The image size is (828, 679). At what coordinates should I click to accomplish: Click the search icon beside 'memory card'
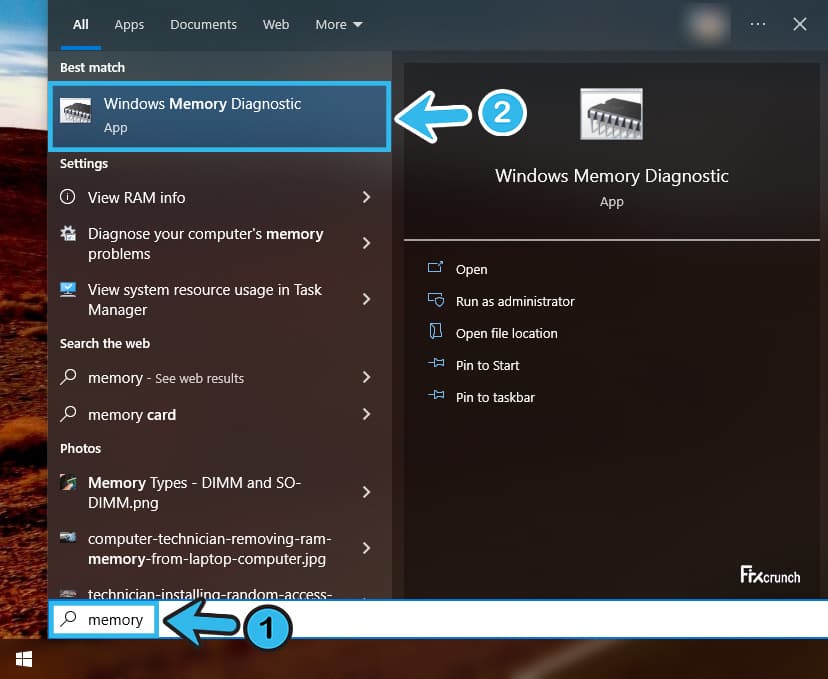click(69, 413)
